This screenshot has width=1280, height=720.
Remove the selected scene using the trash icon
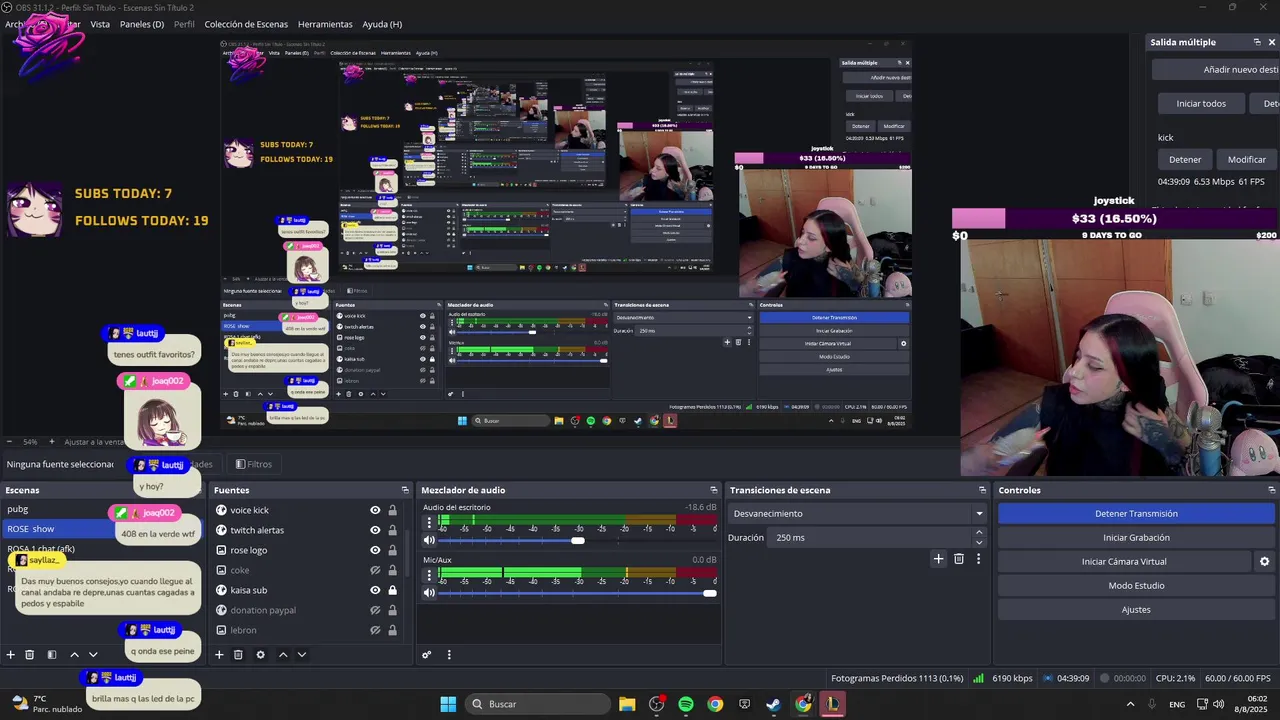pos(30,655)
